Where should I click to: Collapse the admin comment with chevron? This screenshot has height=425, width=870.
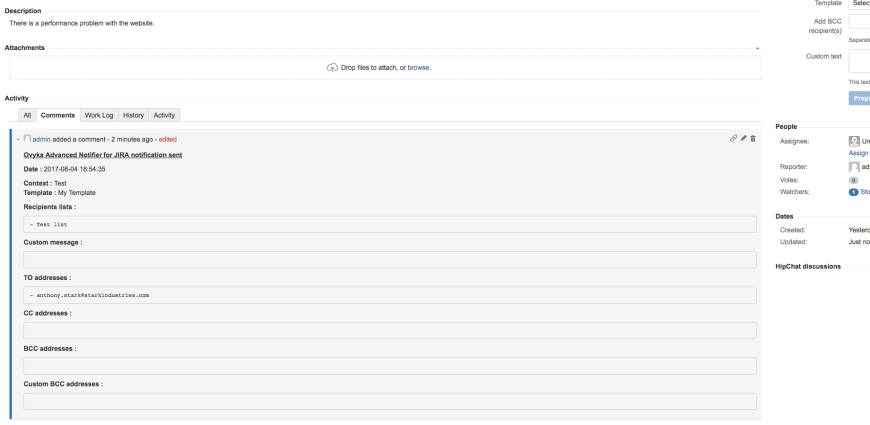[18, 139]
